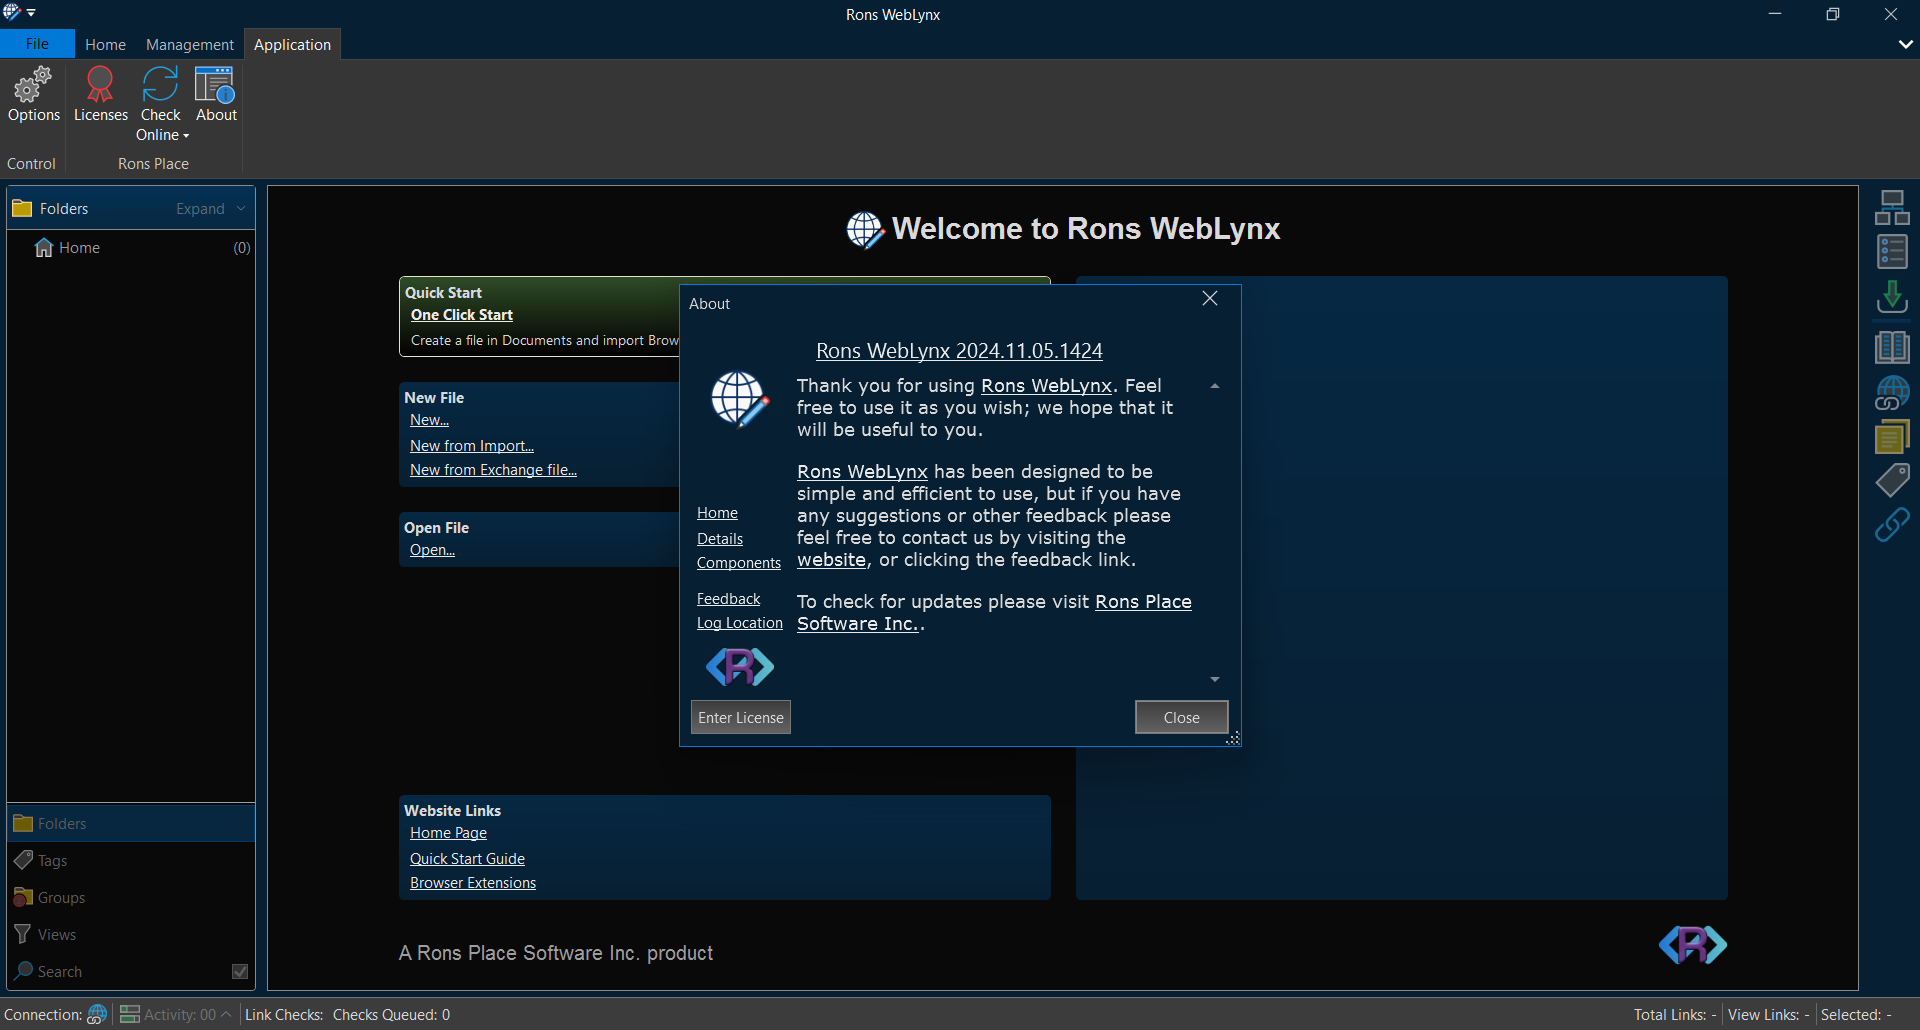Toggle the checkbox beside Search pane

pyautogui.click(x=240, y=971)
